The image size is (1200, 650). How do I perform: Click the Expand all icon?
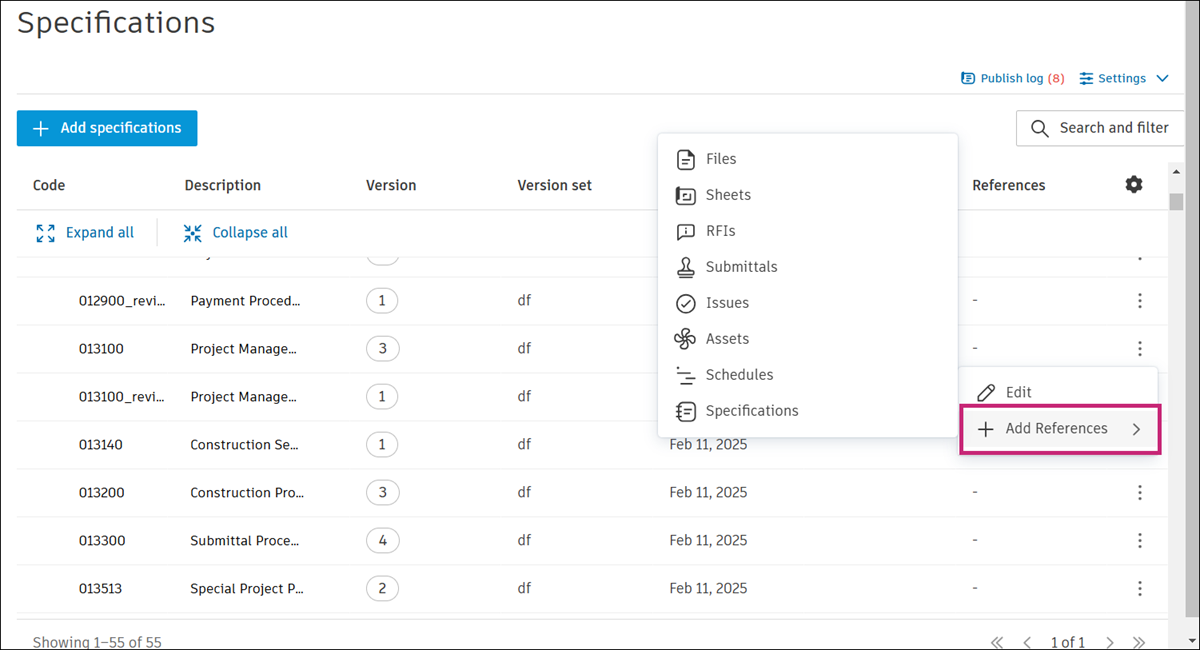tap(46, 233)
